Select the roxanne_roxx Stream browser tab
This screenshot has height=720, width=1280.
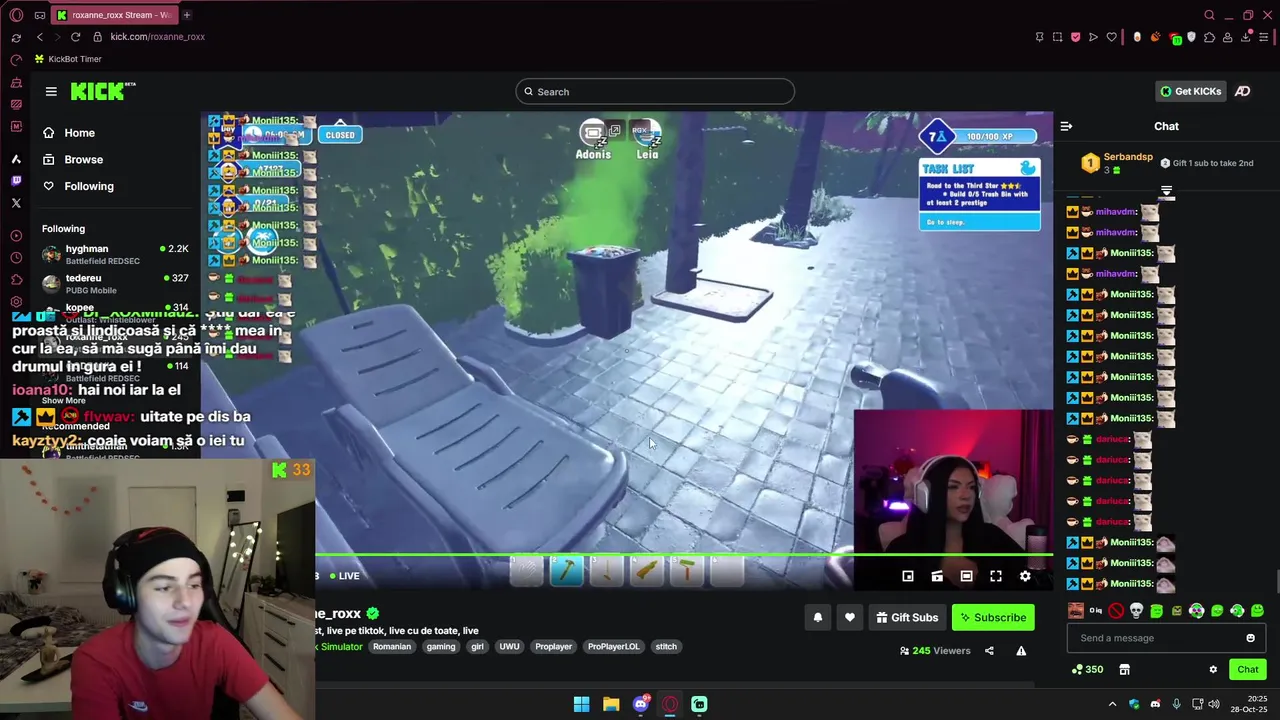tap(115, 15)
